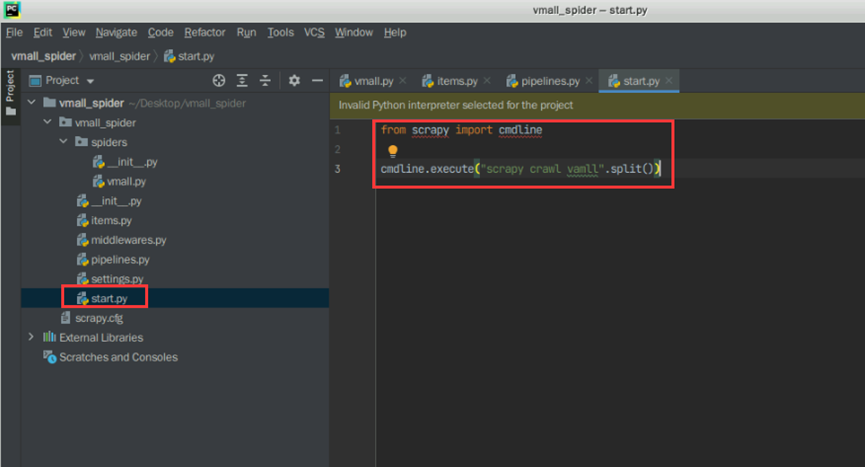865x467 pixels.
Task: Expand External Libraries node
Action: 31,337
